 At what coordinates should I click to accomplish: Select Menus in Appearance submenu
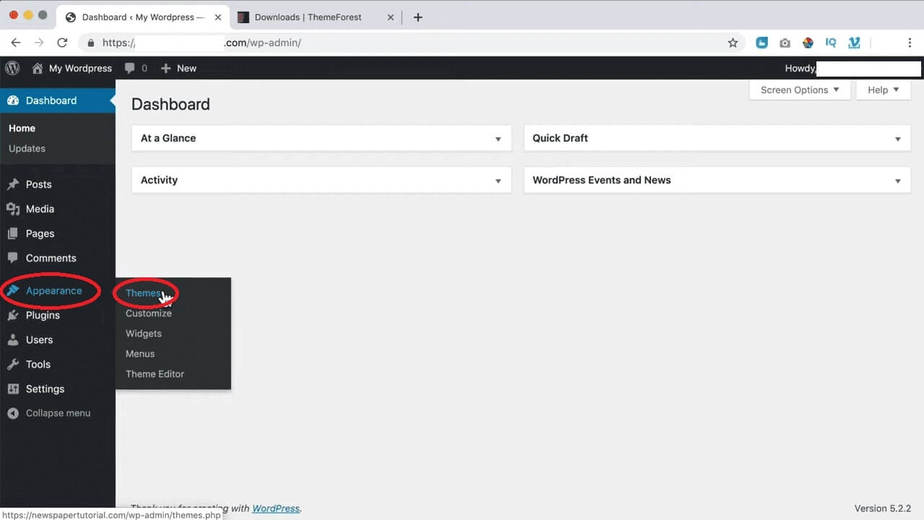[140, 354]
